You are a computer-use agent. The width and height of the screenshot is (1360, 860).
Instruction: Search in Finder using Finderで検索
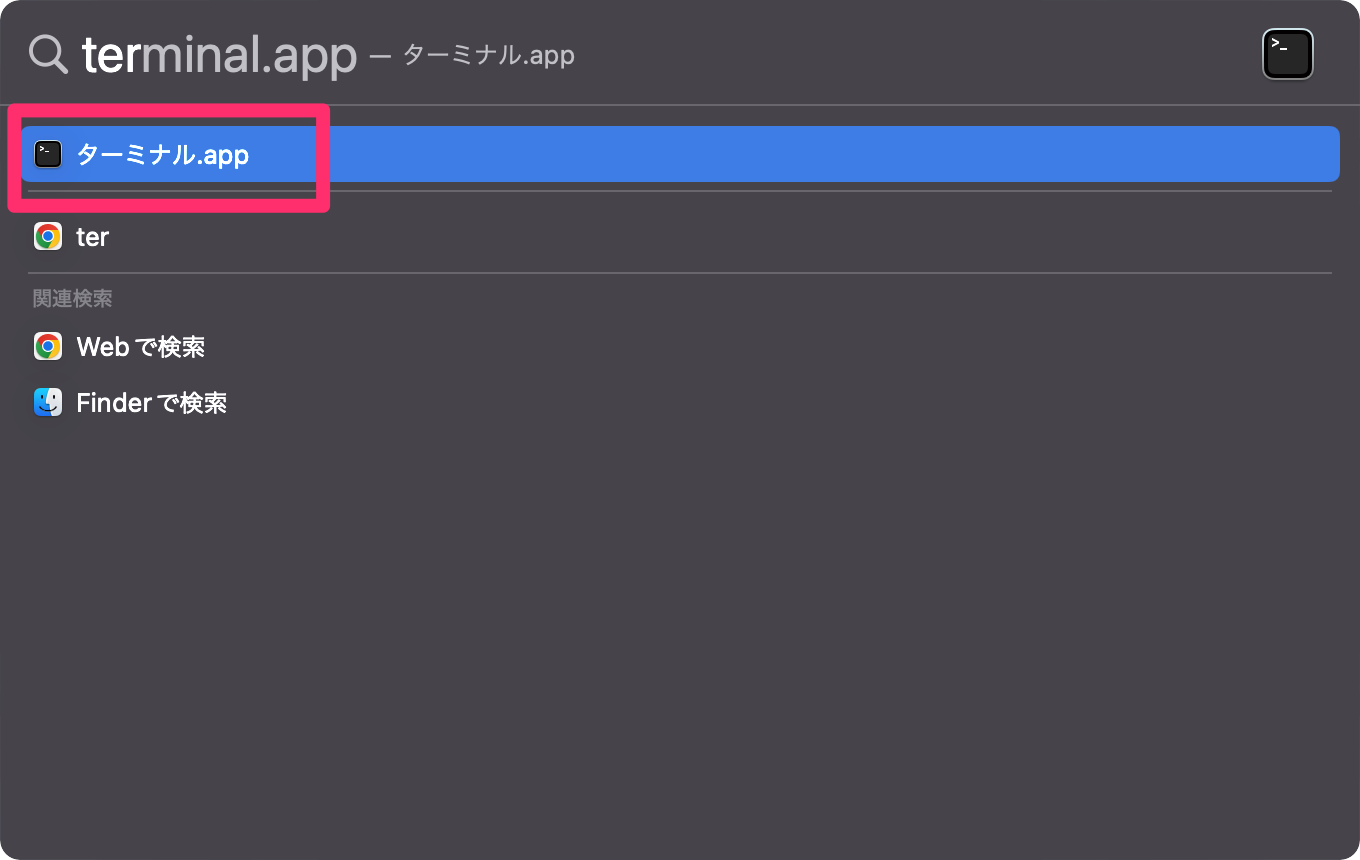152,402
